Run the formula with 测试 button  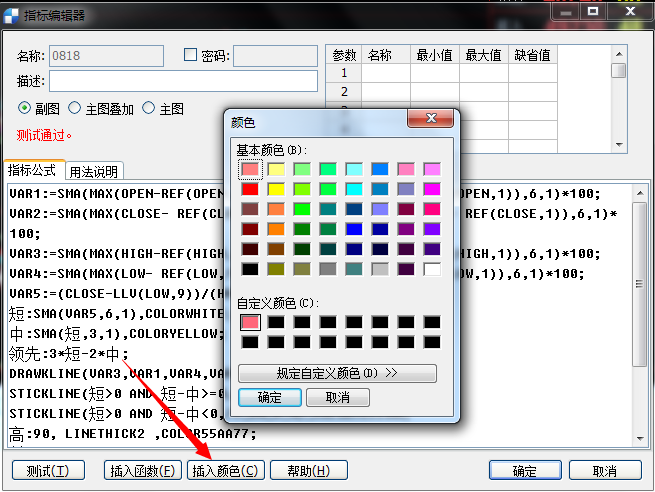[48, 471]
